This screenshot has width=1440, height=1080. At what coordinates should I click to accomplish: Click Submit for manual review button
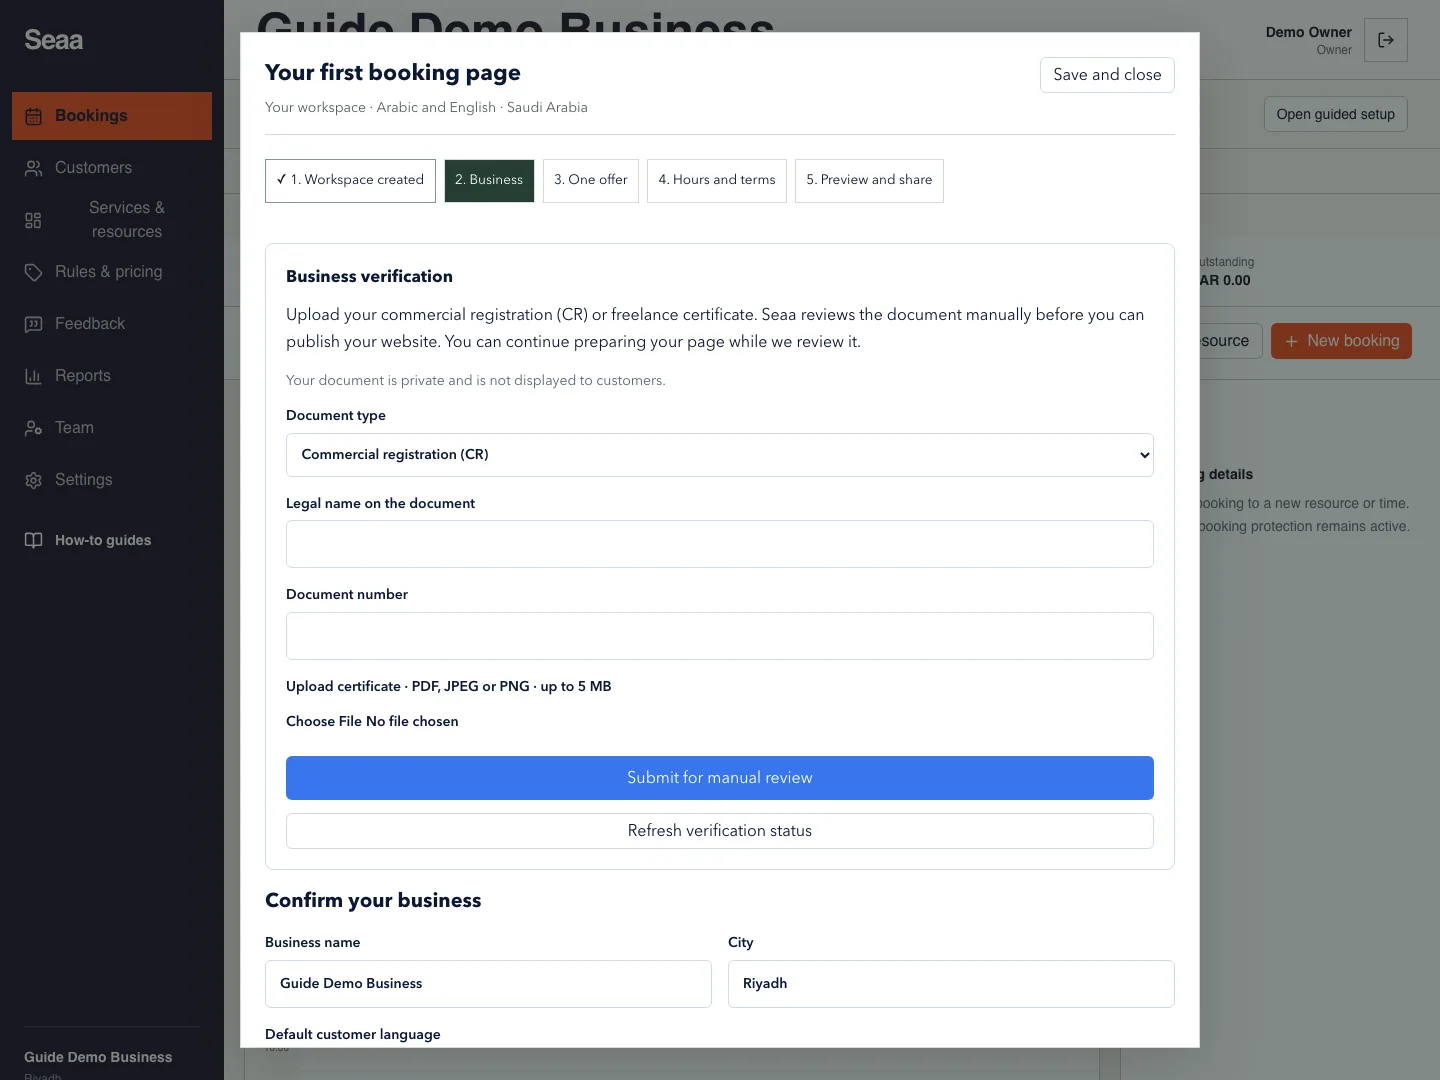click(x=720, y=778)
